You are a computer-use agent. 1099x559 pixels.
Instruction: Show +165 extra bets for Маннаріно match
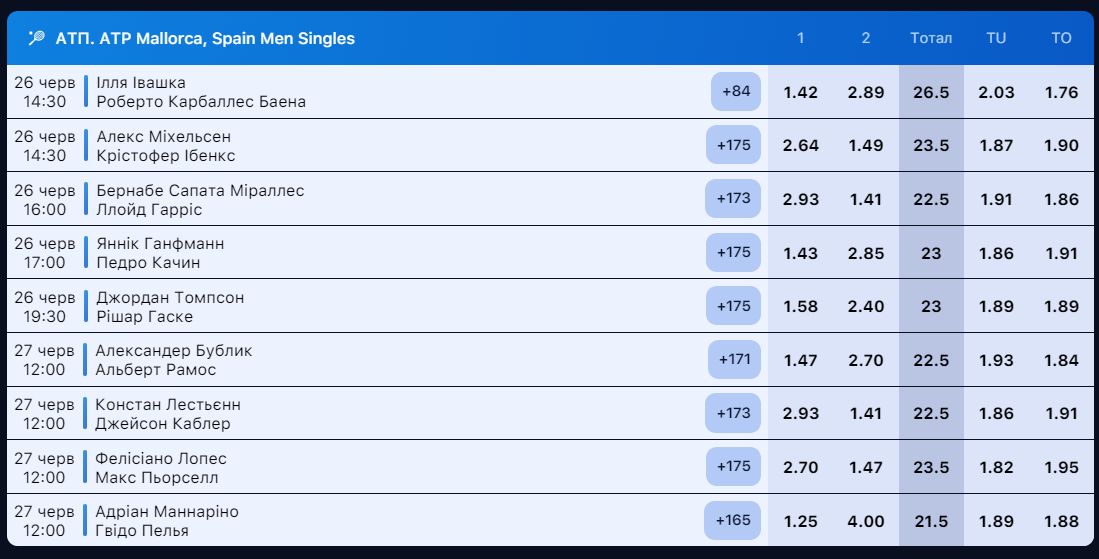click(x=733, y=521)
